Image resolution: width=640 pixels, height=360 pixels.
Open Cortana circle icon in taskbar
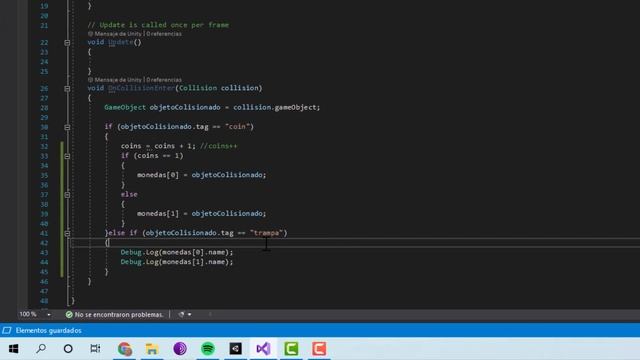(x=68, y=349)
